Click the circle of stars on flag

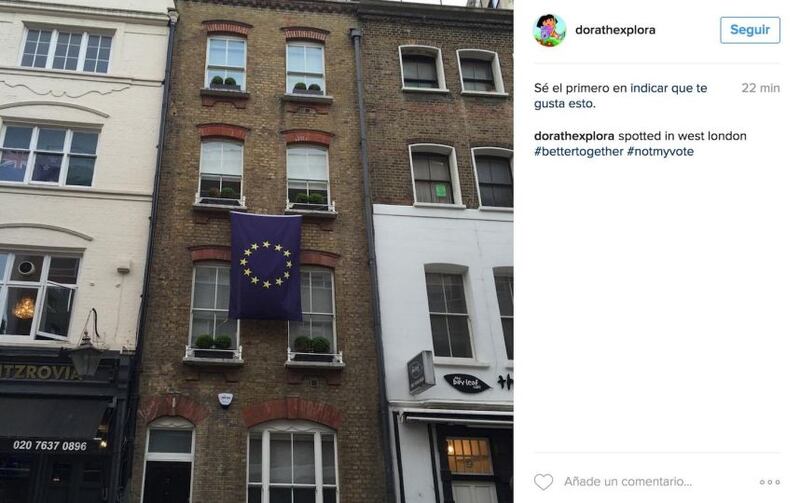(x=266, y=265)
